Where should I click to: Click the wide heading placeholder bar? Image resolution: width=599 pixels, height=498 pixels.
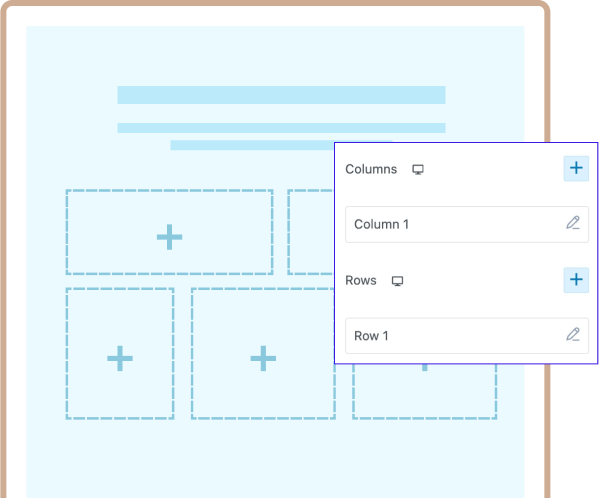click(x=281, y=95)
